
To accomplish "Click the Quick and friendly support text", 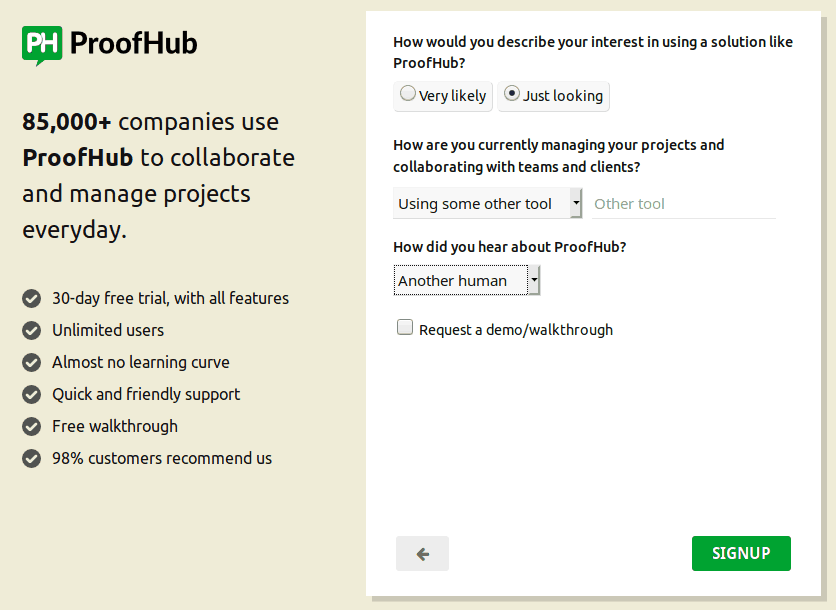I will 146,395.
